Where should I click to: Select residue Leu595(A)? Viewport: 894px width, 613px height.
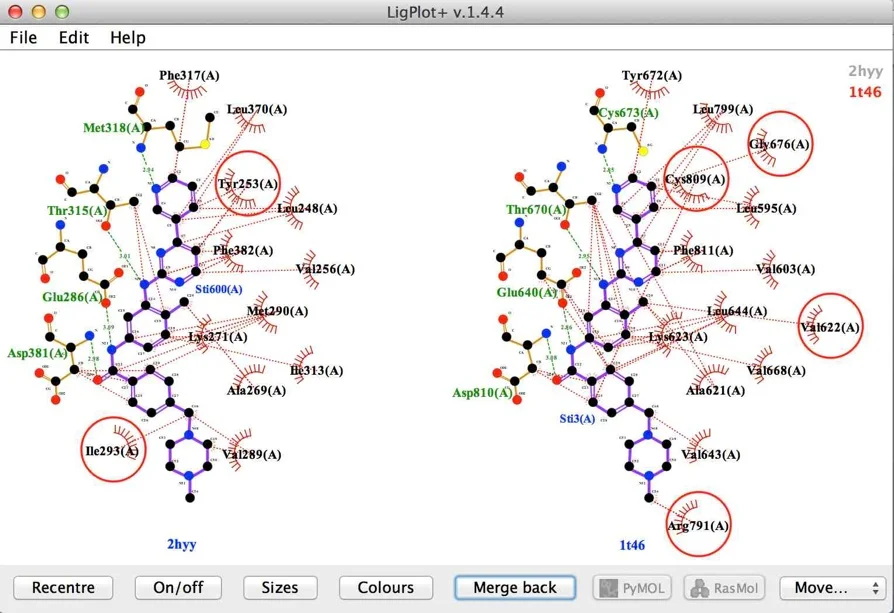[766, 208]
